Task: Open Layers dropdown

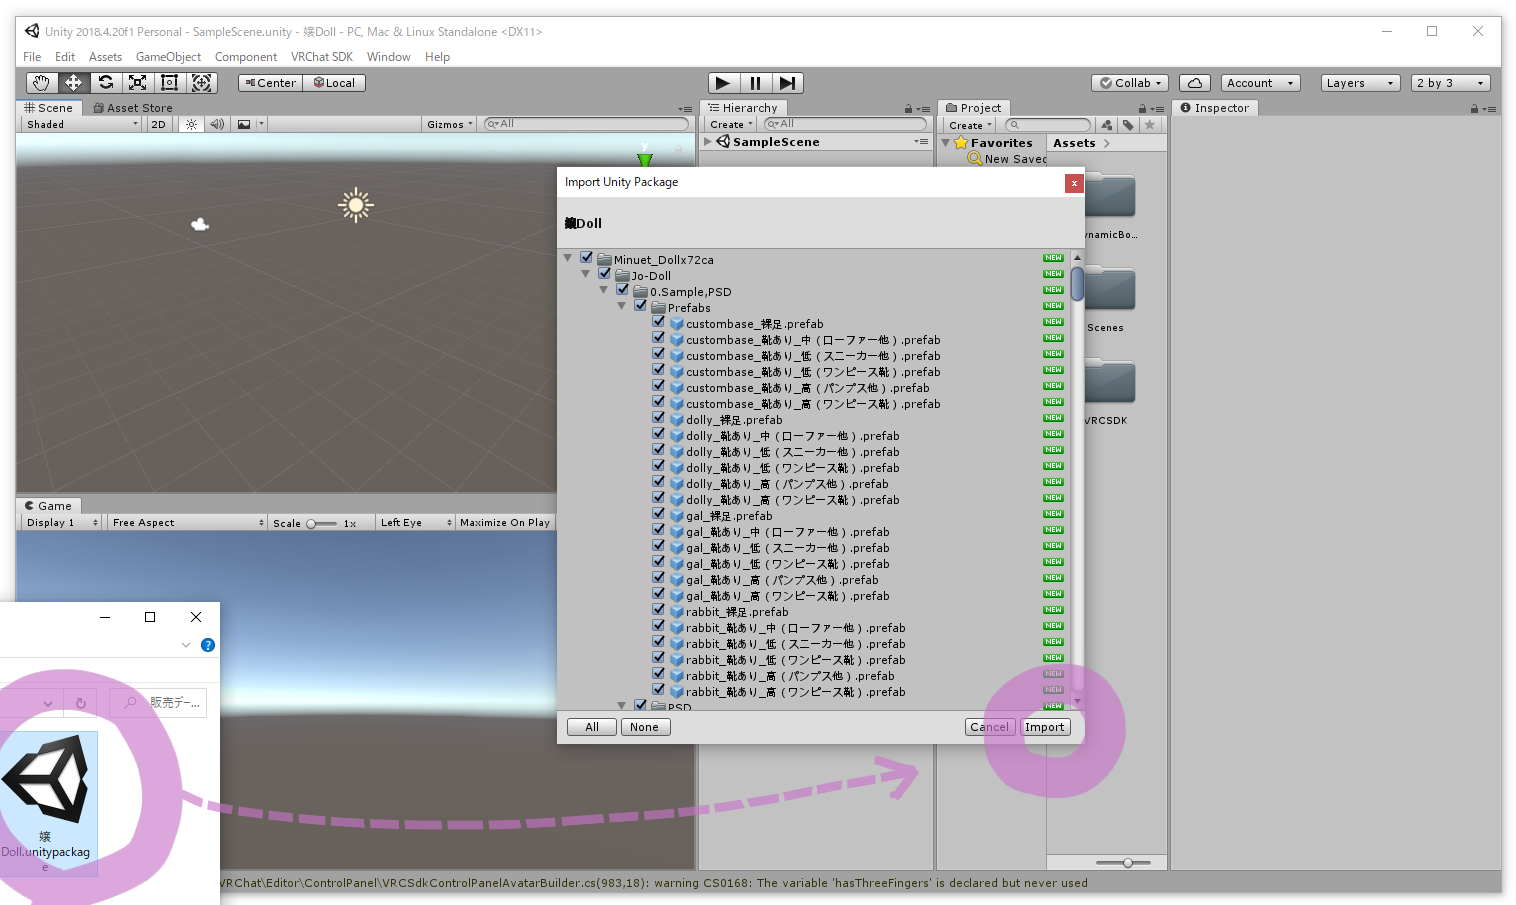Action: click(x=1361, y=83)
